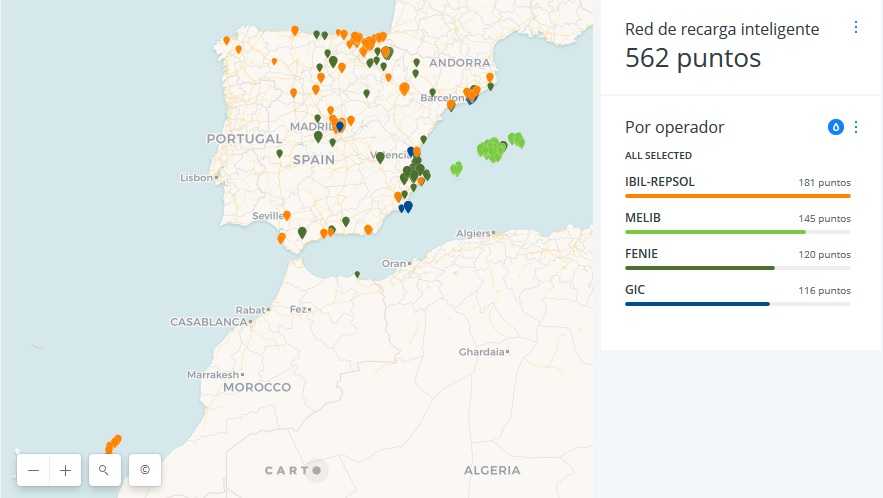This screenshot has height=498, width=883.
Task: Click the ALGERIA country label
Action: pyautogui.click(x=492, y=470)
